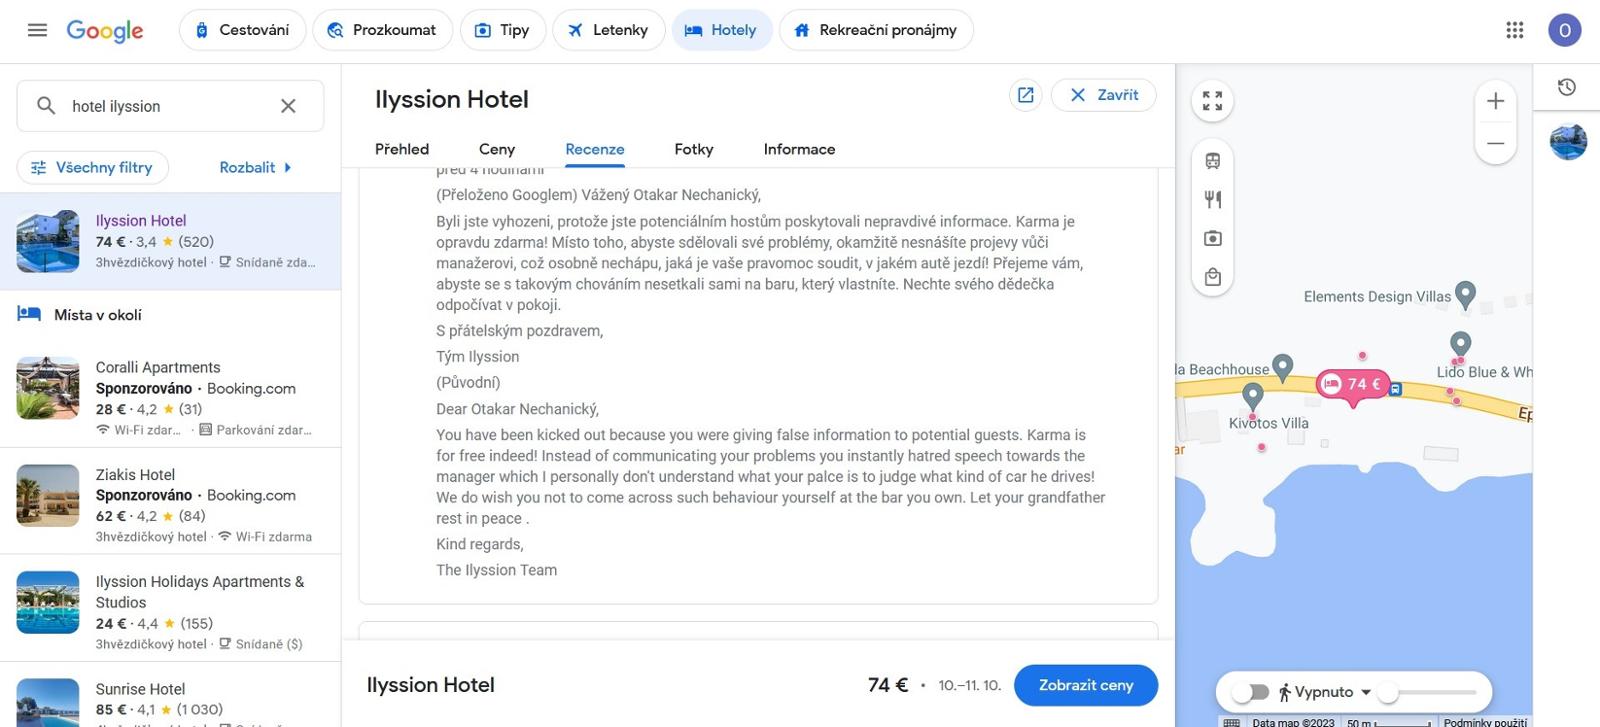Clear the hotel ilyssion search text
This screenshot has height=727, width=1600.
[x=288, y=106]
